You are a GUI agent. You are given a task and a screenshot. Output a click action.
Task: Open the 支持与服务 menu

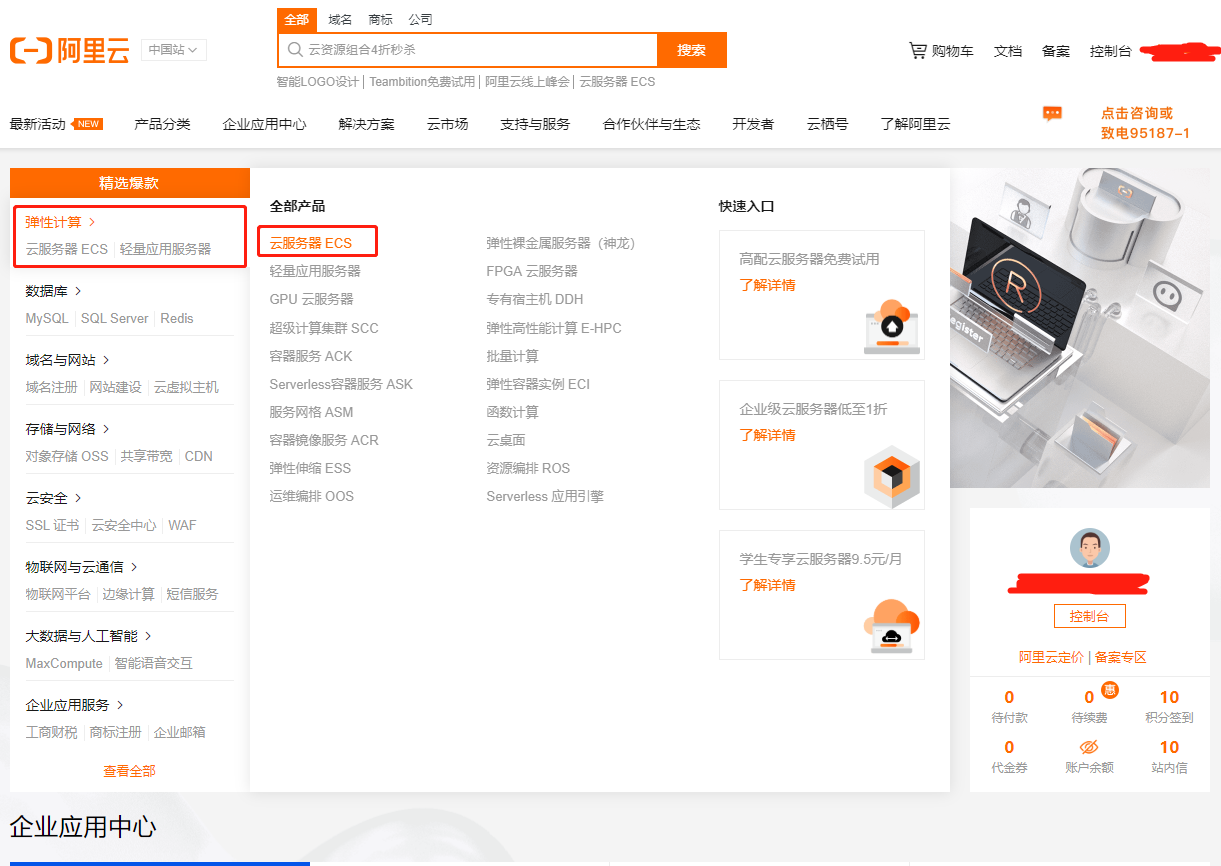tap(535, 124)
